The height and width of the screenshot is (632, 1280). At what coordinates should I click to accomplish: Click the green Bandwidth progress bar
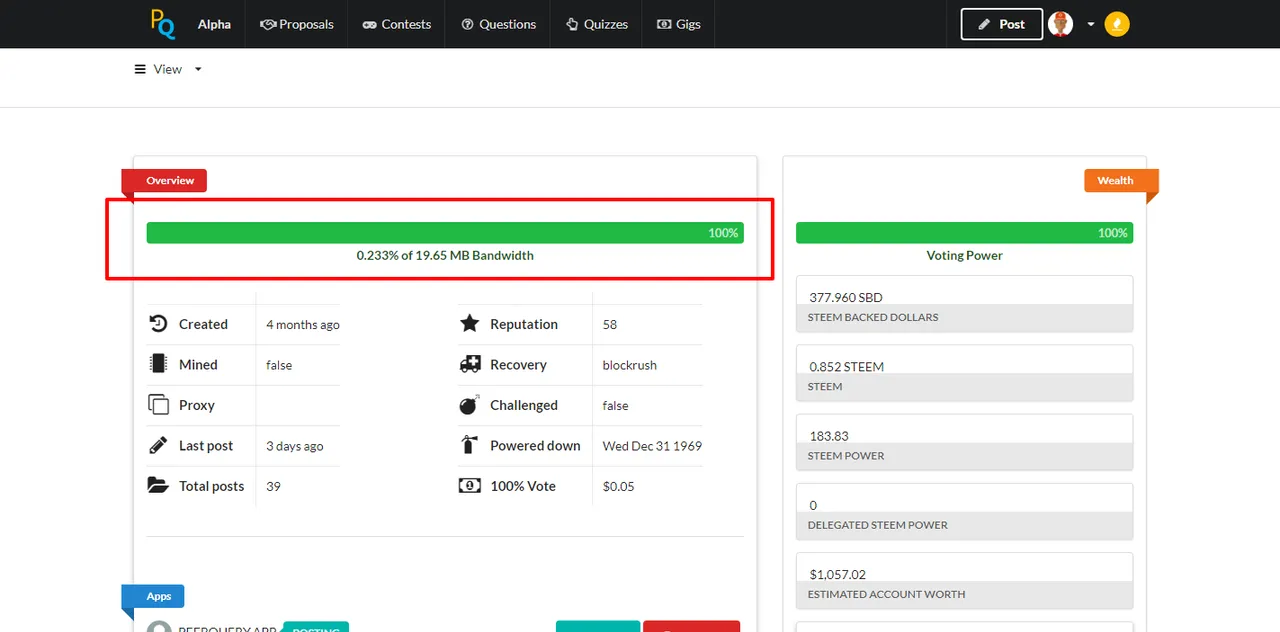point(445,233)
